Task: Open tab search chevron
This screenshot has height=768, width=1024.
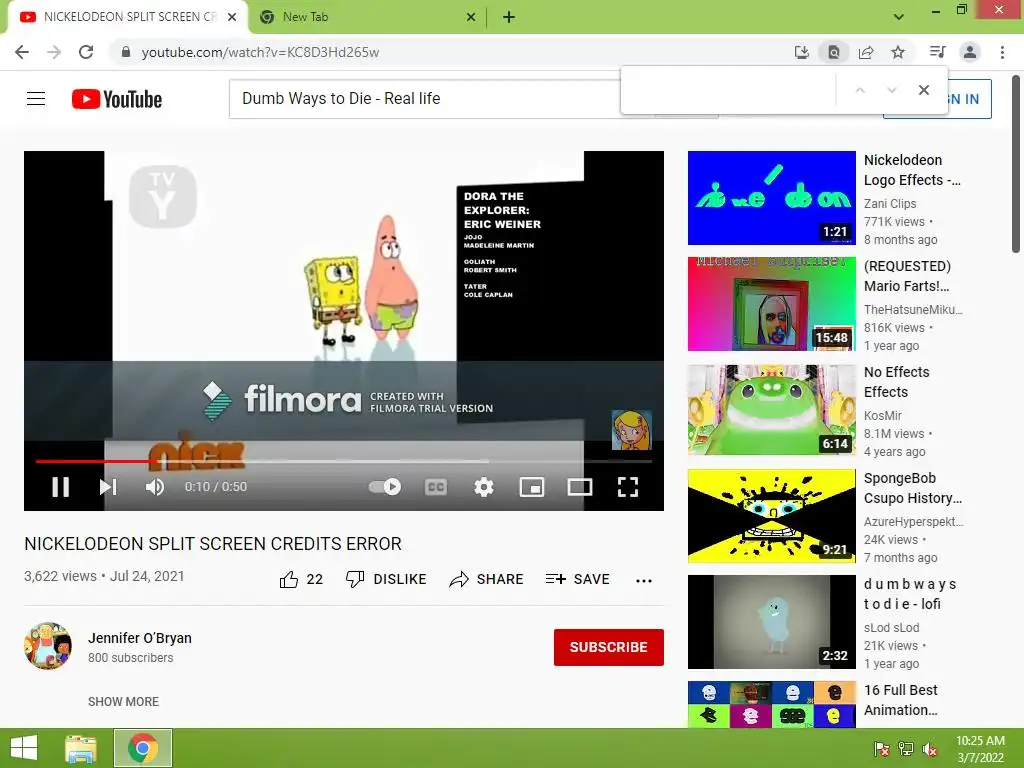Action: [899, 17]
